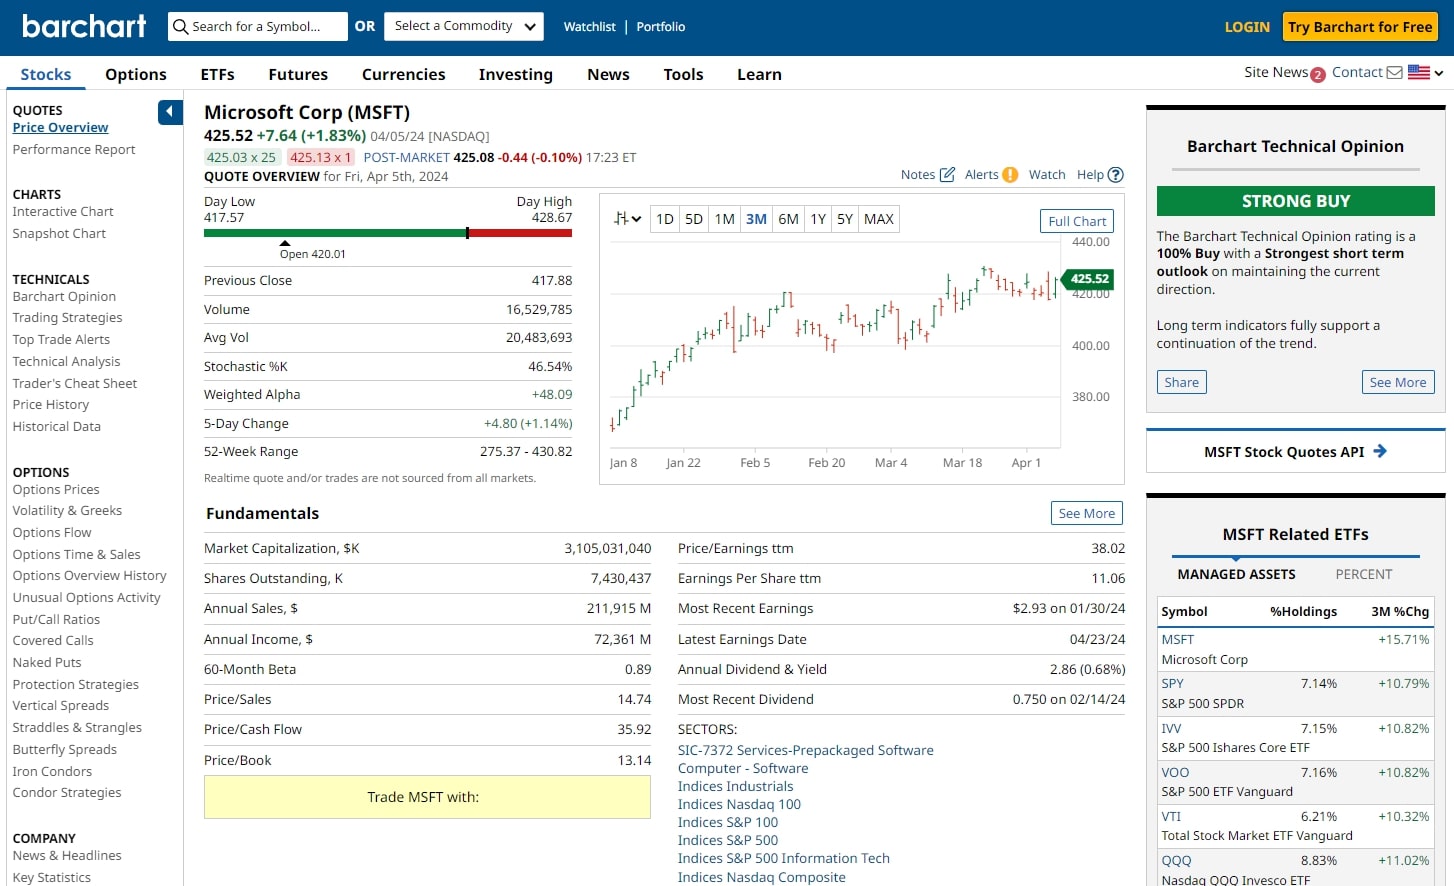Open the News menu
Image resolution: width=1454 pixels, height=886 pixels.
[x=608, y=74]
